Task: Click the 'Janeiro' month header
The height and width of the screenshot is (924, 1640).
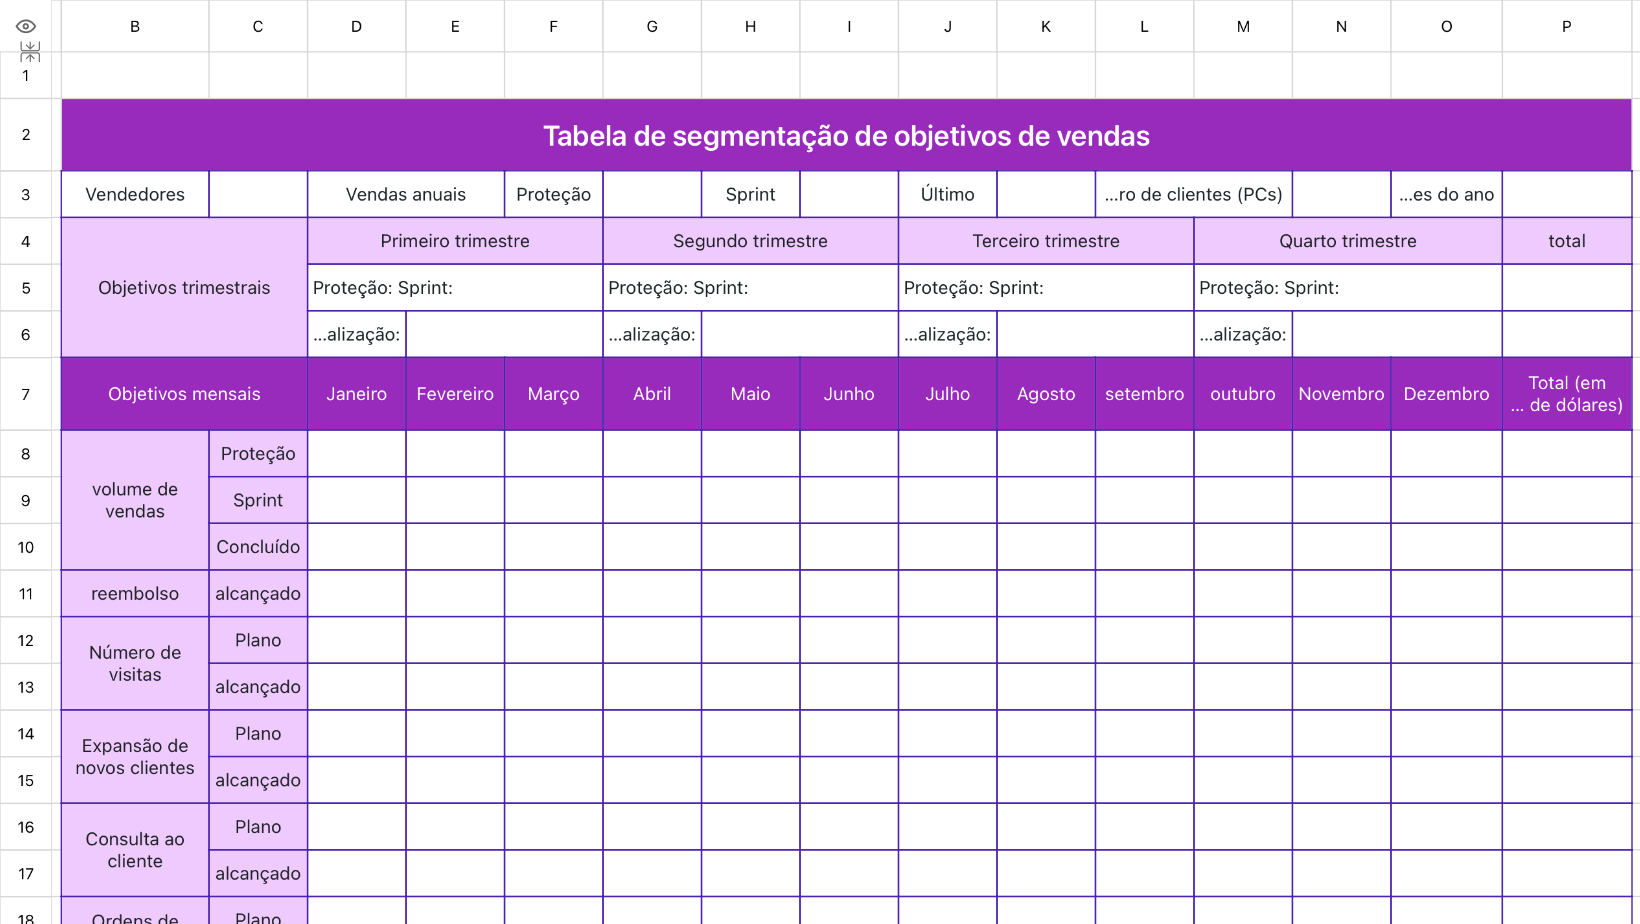Action: [x=357, y=394]
